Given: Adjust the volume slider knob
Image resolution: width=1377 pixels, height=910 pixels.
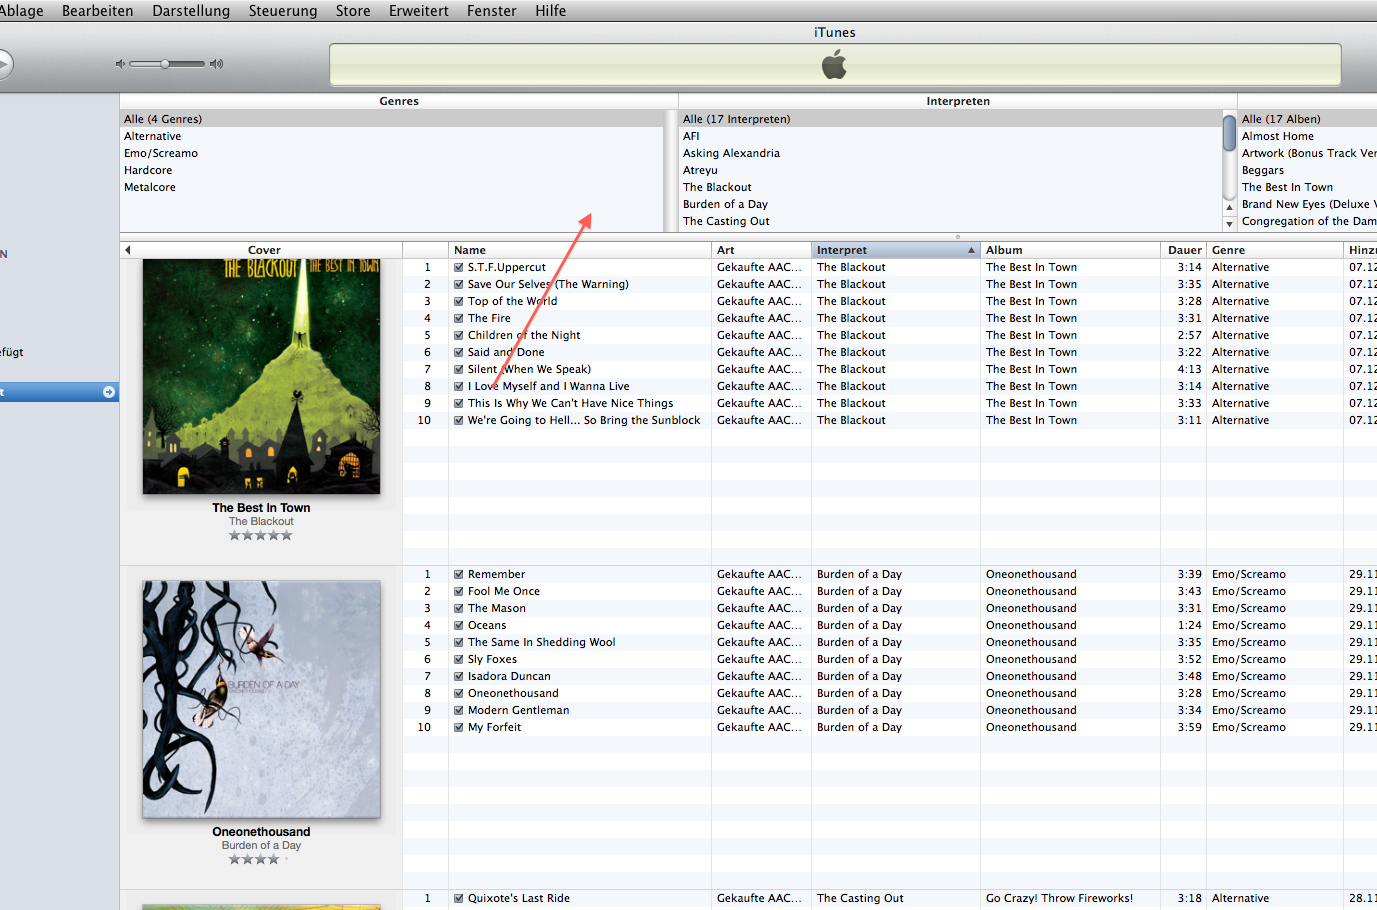Looking at the screenshot, I should pyautogui.click(x=165, y=64).
